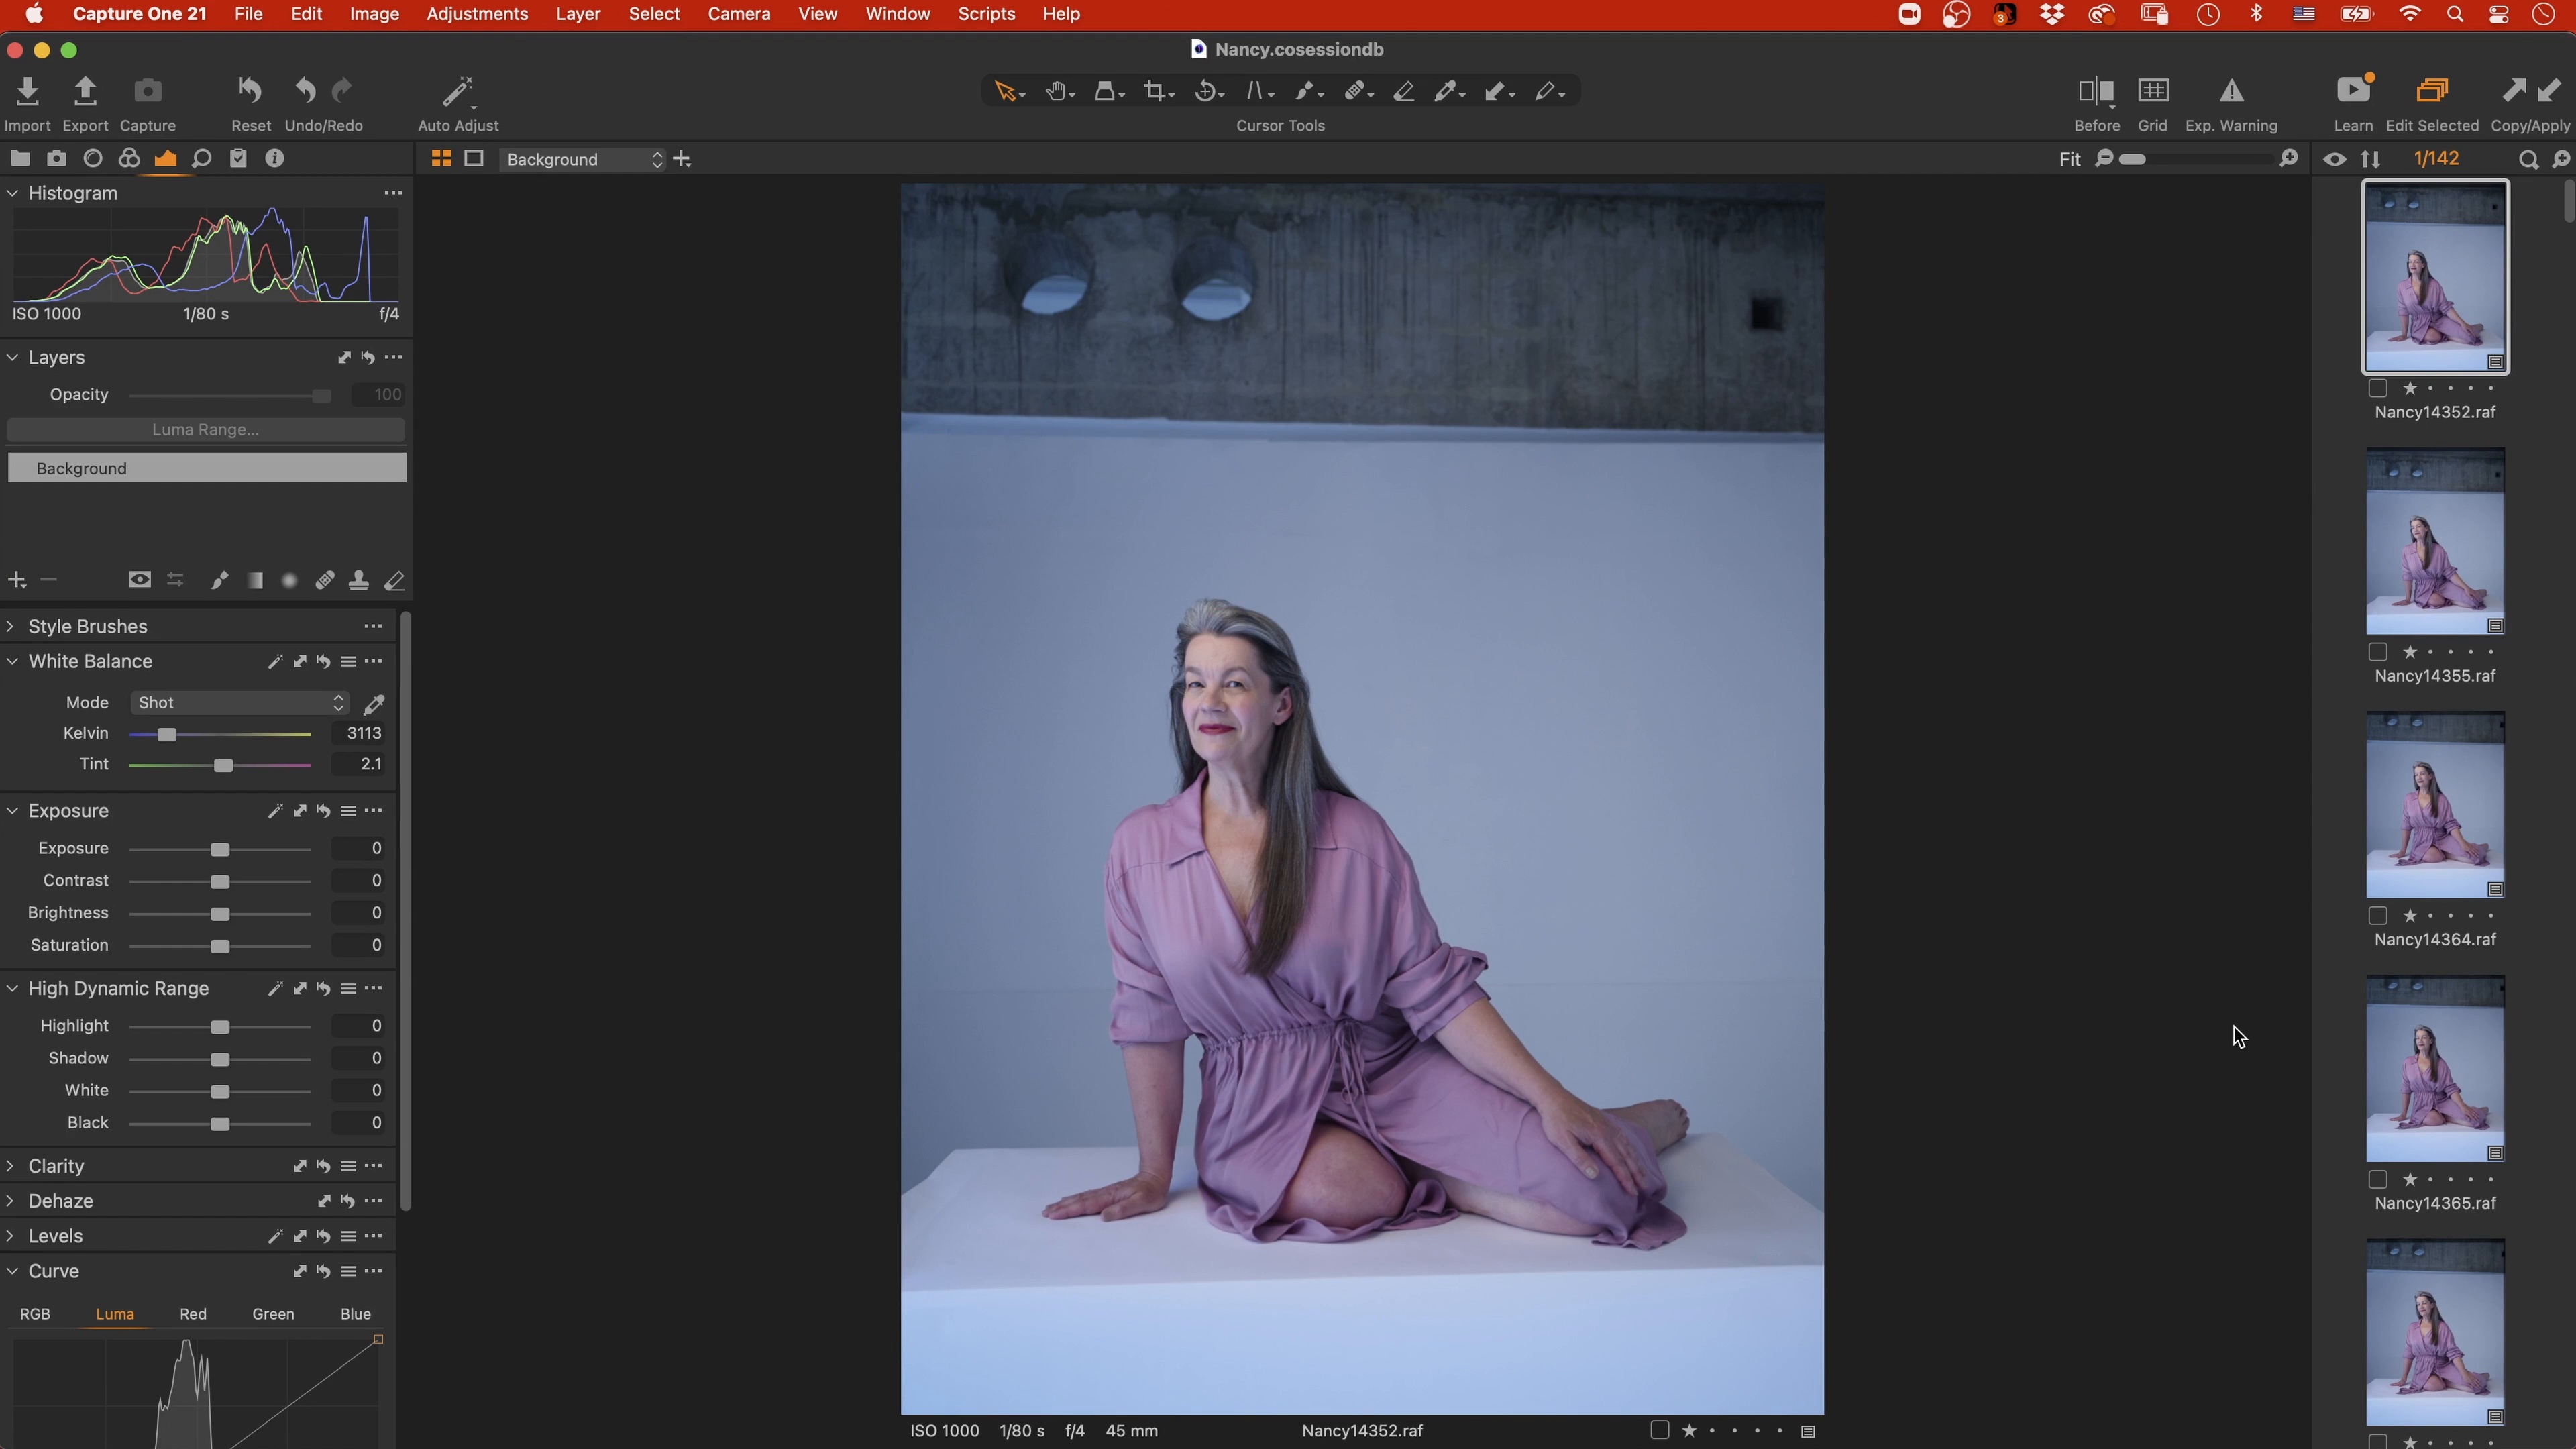2576x1449 pixels.
Task: Check color tag box for Nancy14355.raf thumbnail
Action: coord(2378,653)
